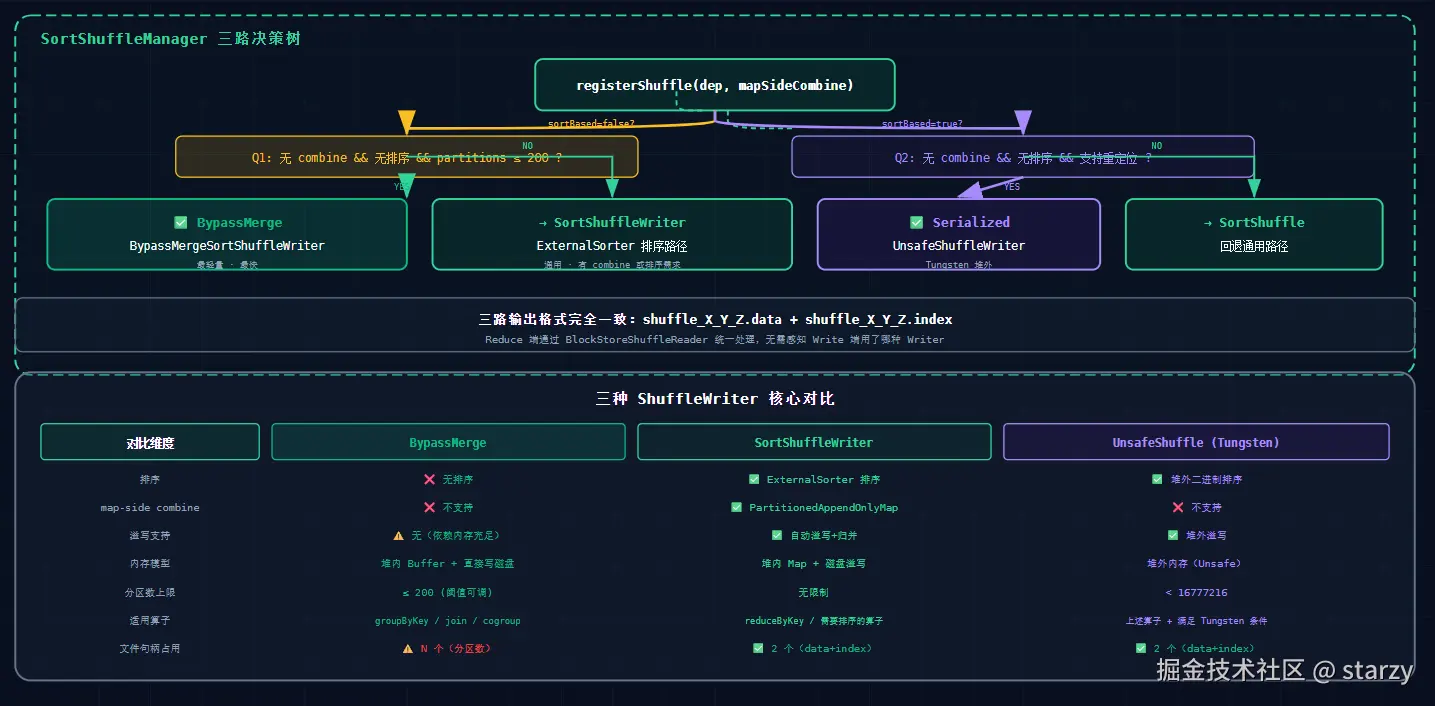The width and height of the screenshot is (1435, 706).
Task: Click the red cross in the BypassMerge map-side combine cell
Action: pos(430,508)
